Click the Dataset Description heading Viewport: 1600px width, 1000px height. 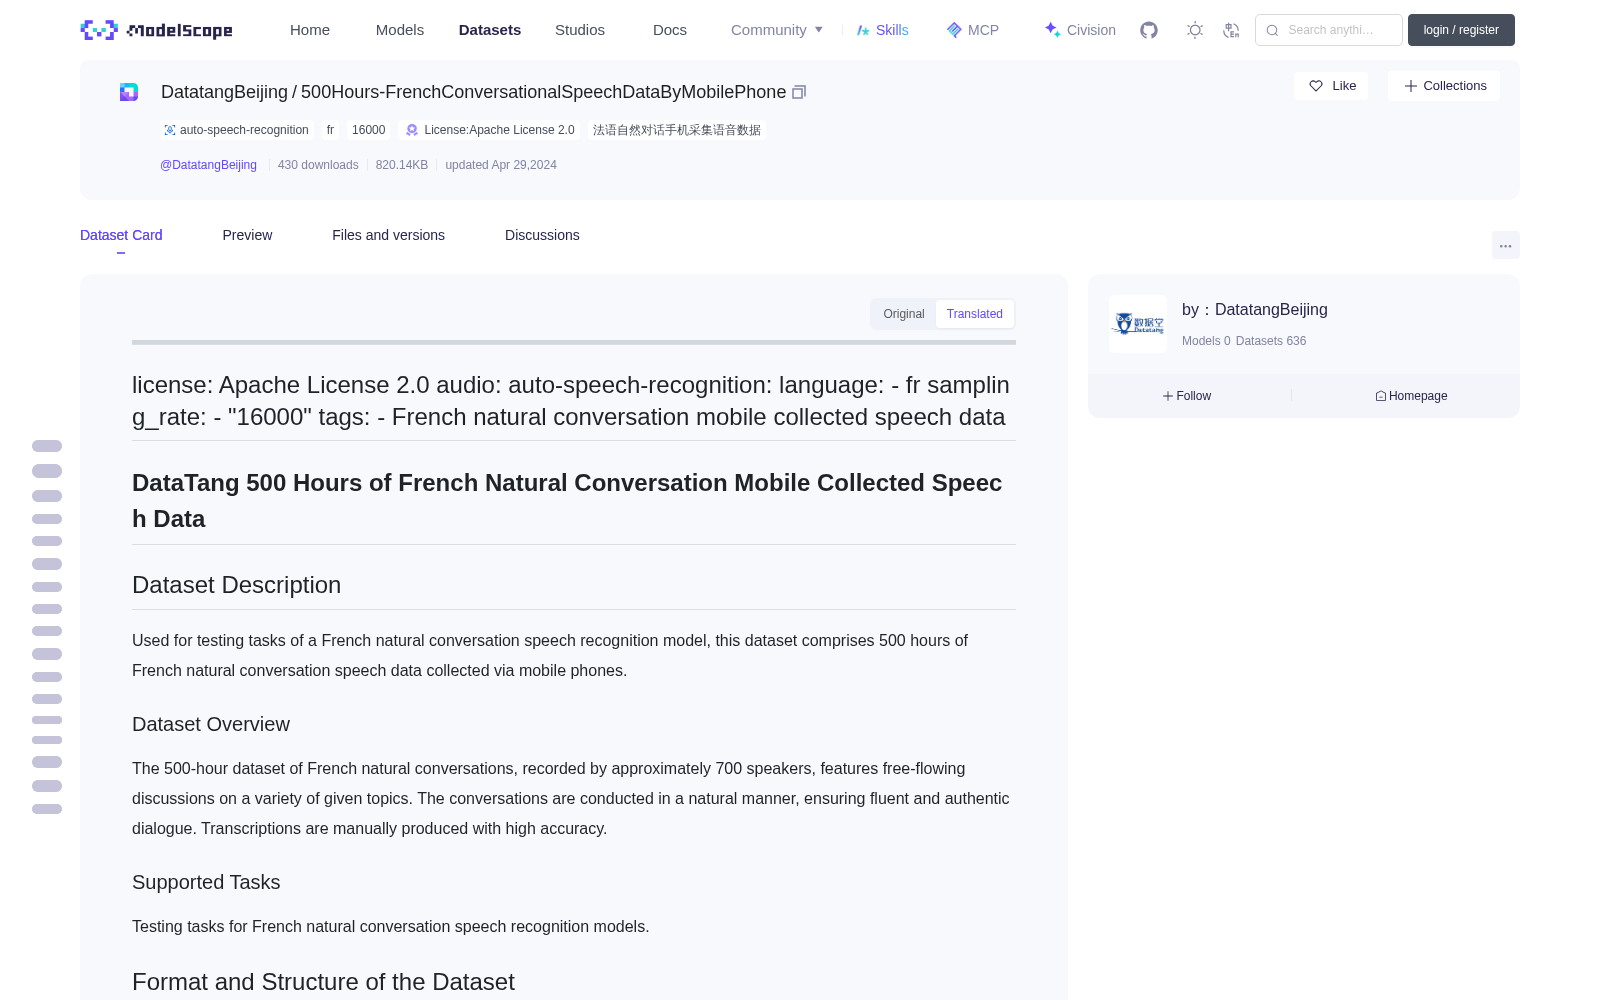point(236,585)
